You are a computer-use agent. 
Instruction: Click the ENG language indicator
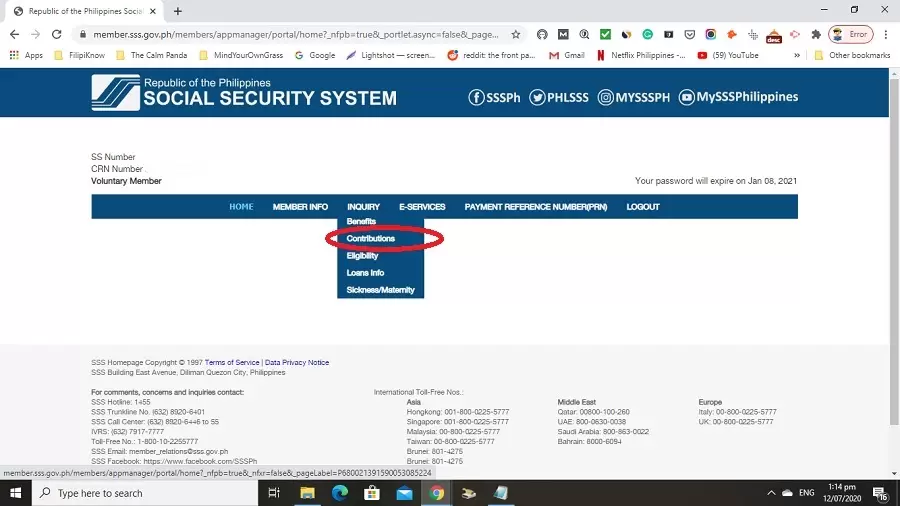(806, 493)
